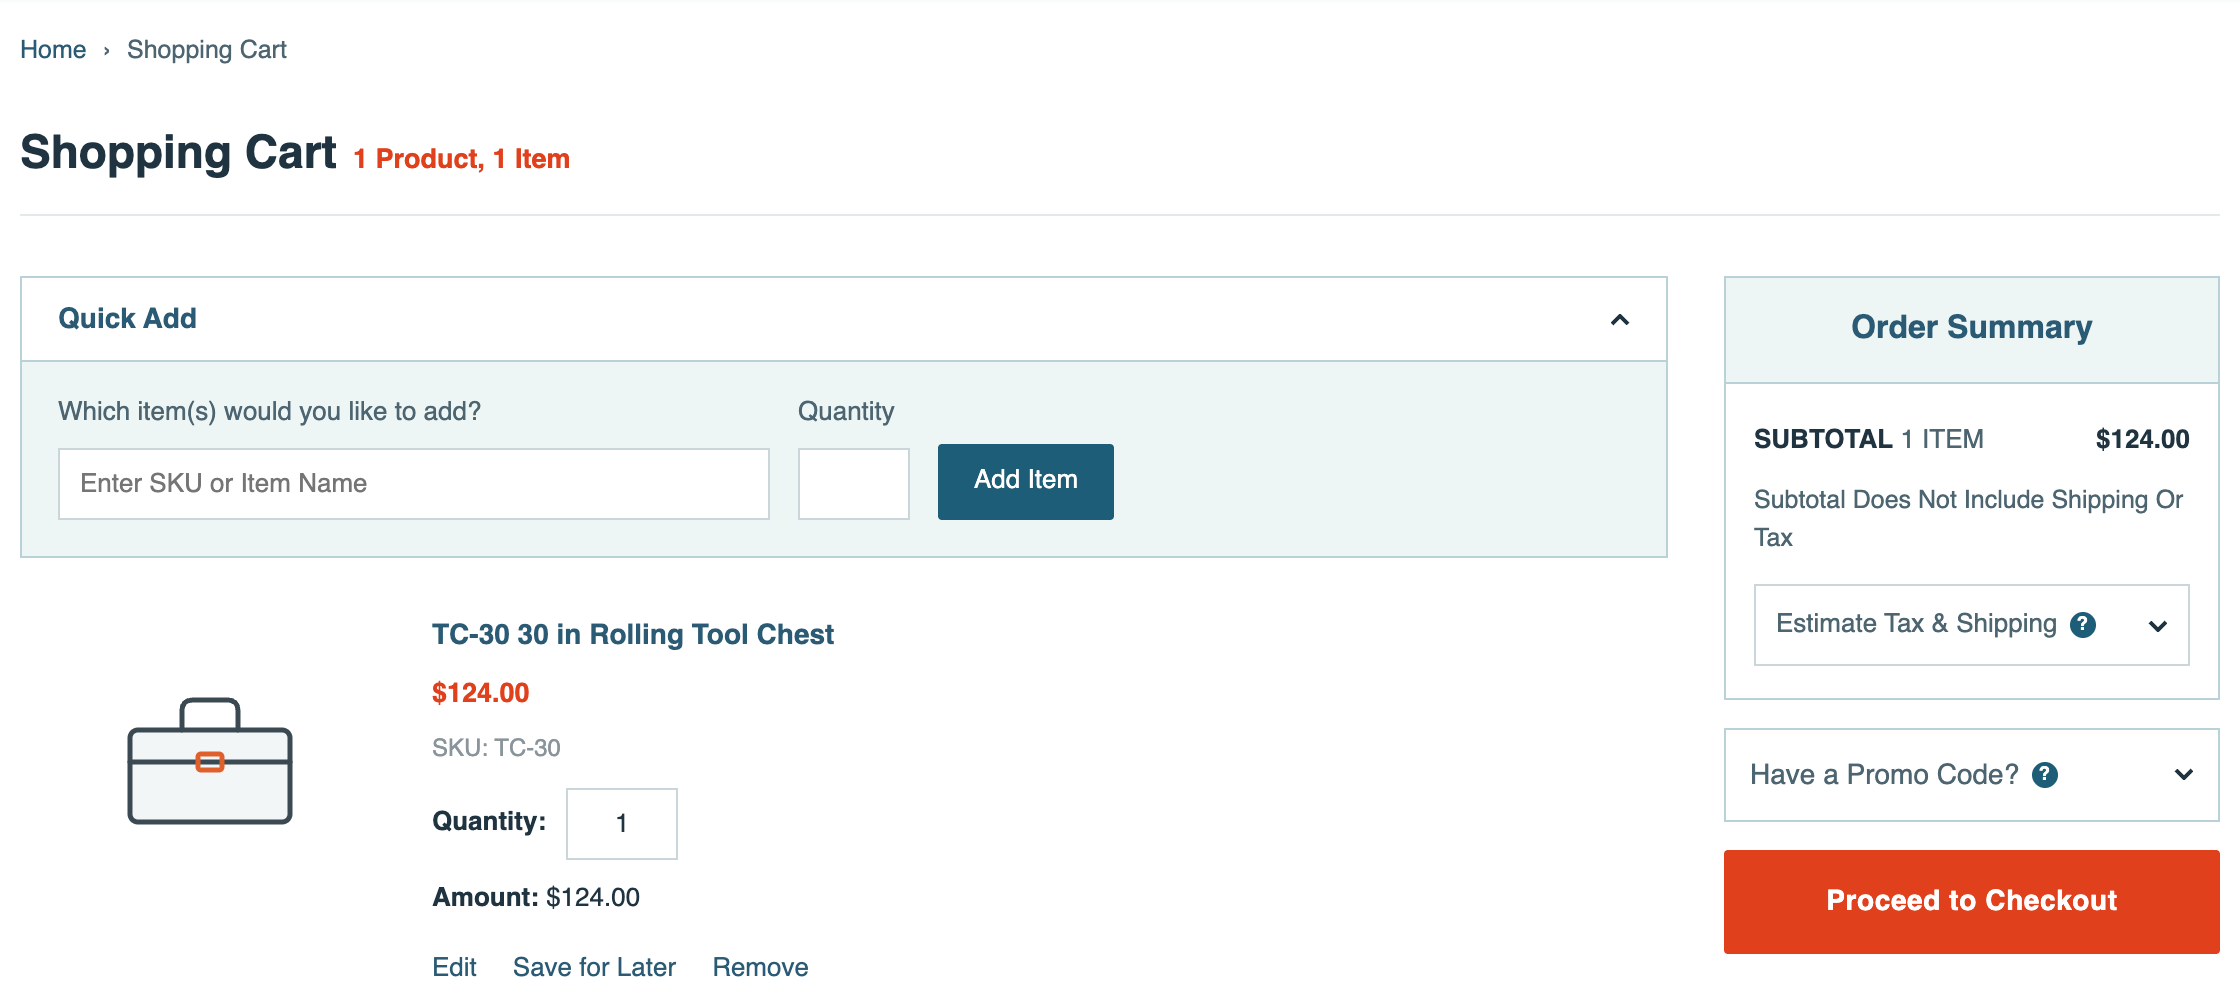The image size is (2240, 1000).
Task: Focus the Enter SKU or Item Name field
Action: (414, 484)
